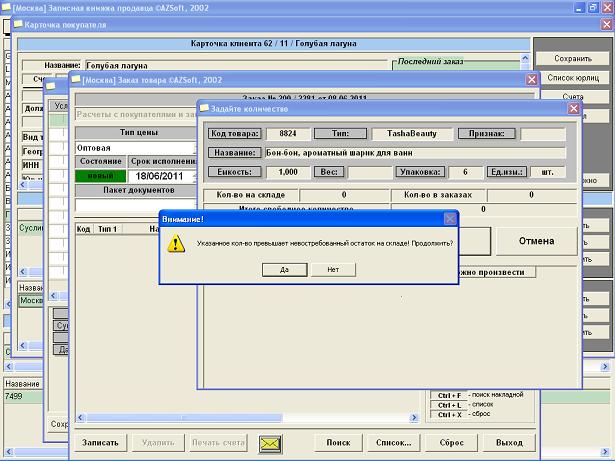Click the Поиск button
The image size is (615, 461).
click(338, 443)
